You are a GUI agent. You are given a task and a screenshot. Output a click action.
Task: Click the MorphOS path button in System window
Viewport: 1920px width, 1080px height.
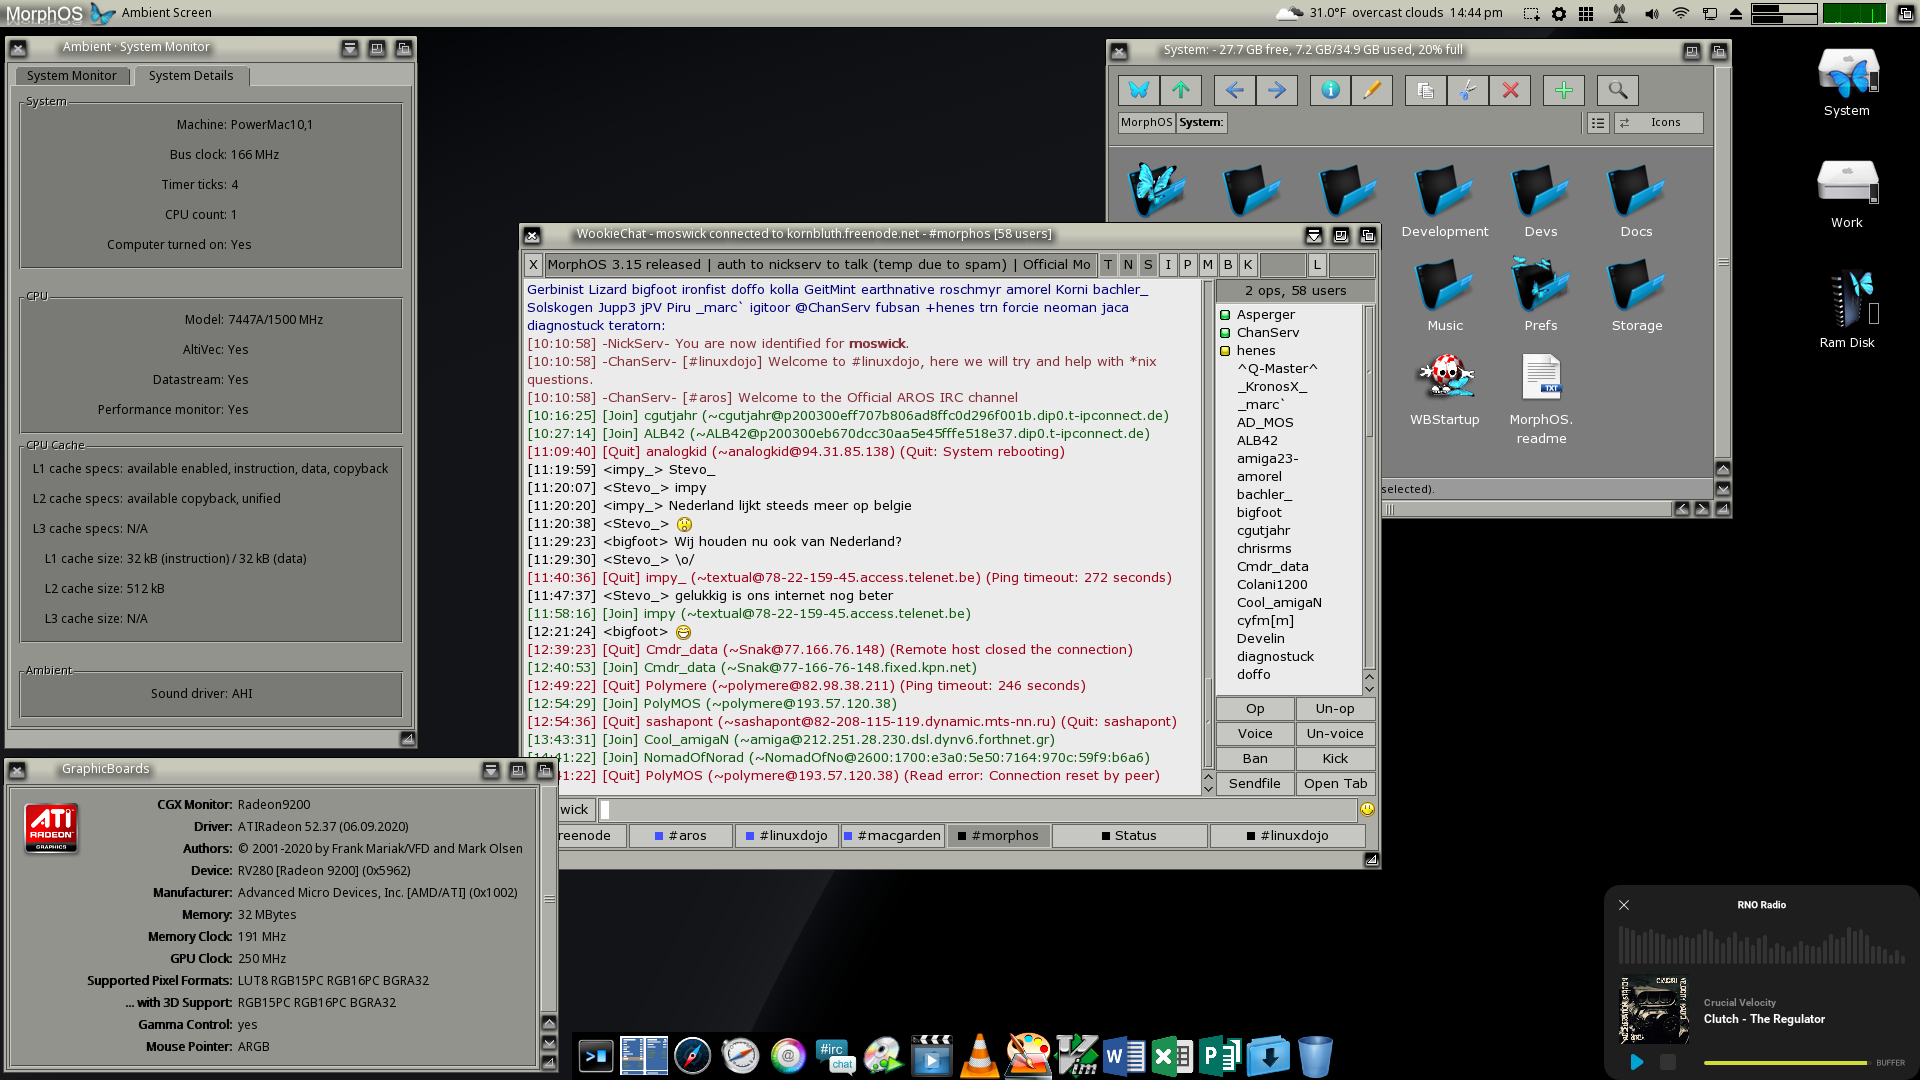[x=1146, y=122]
